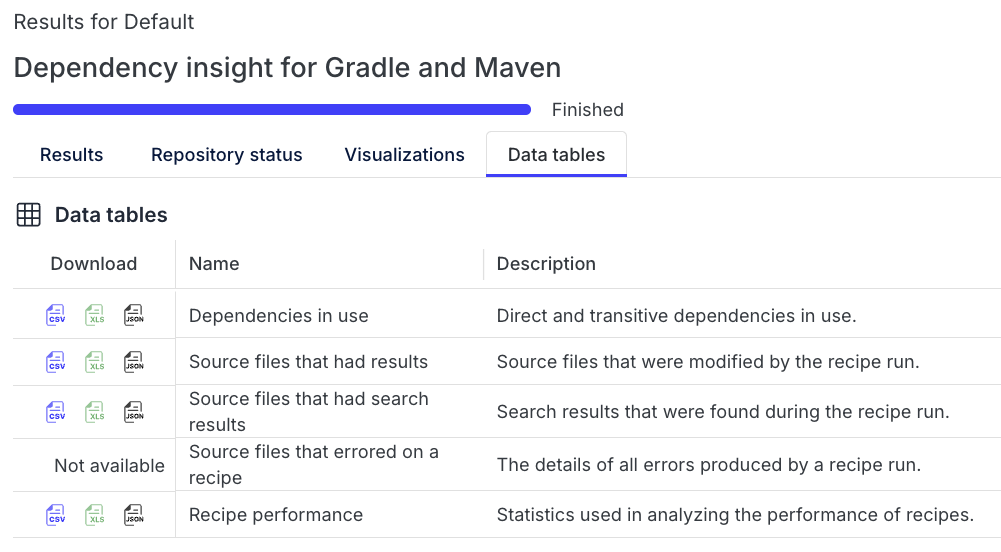This screenshot has height=552, width=1001.
Task: Click the Data tables grid icon
Action: tap(29, 215)
